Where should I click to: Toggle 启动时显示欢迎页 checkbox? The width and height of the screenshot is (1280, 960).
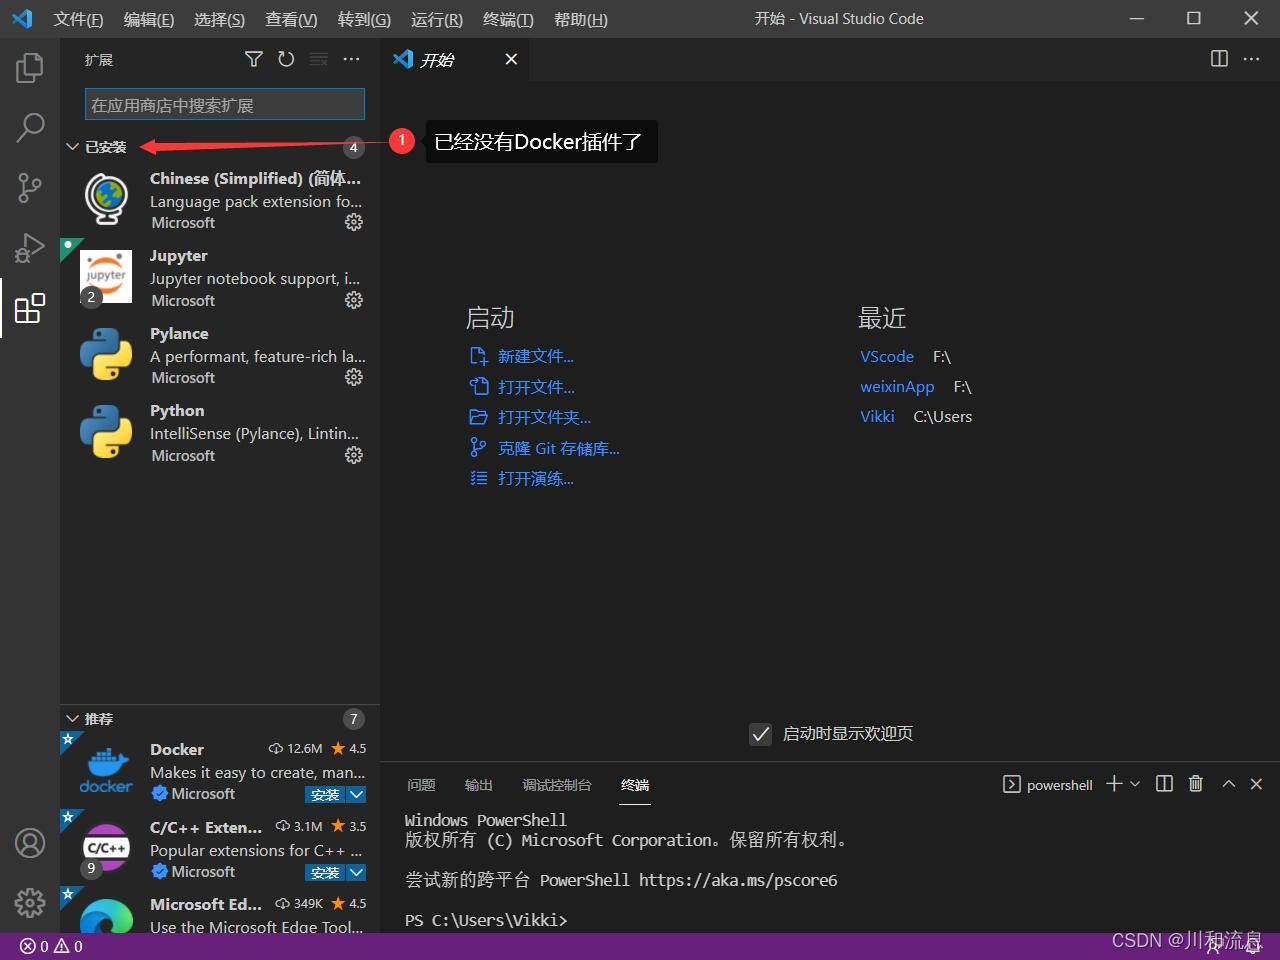(x=760, y=734)
